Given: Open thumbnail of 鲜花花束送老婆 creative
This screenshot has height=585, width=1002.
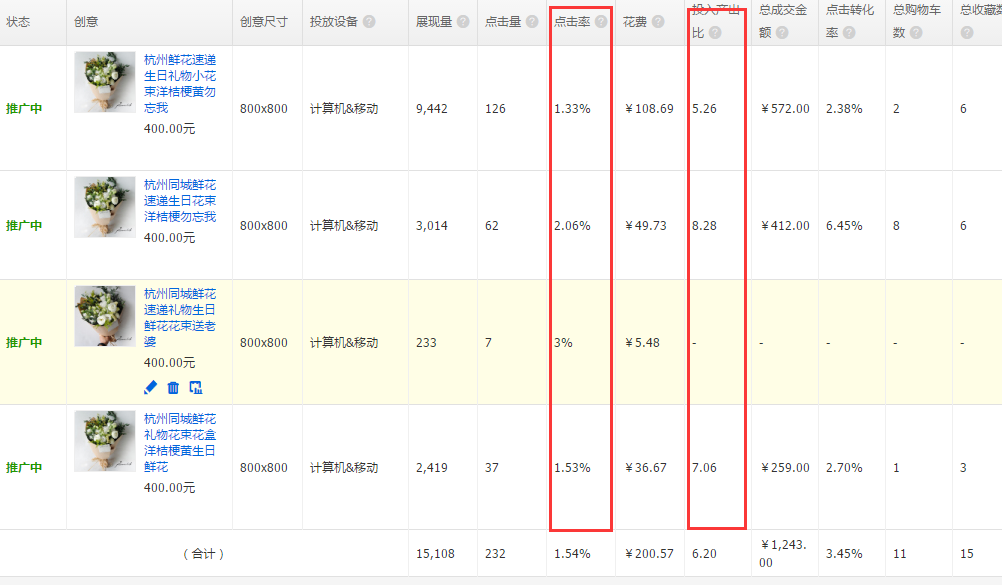Looking at the screenshot, I should [x=105, y=316].
